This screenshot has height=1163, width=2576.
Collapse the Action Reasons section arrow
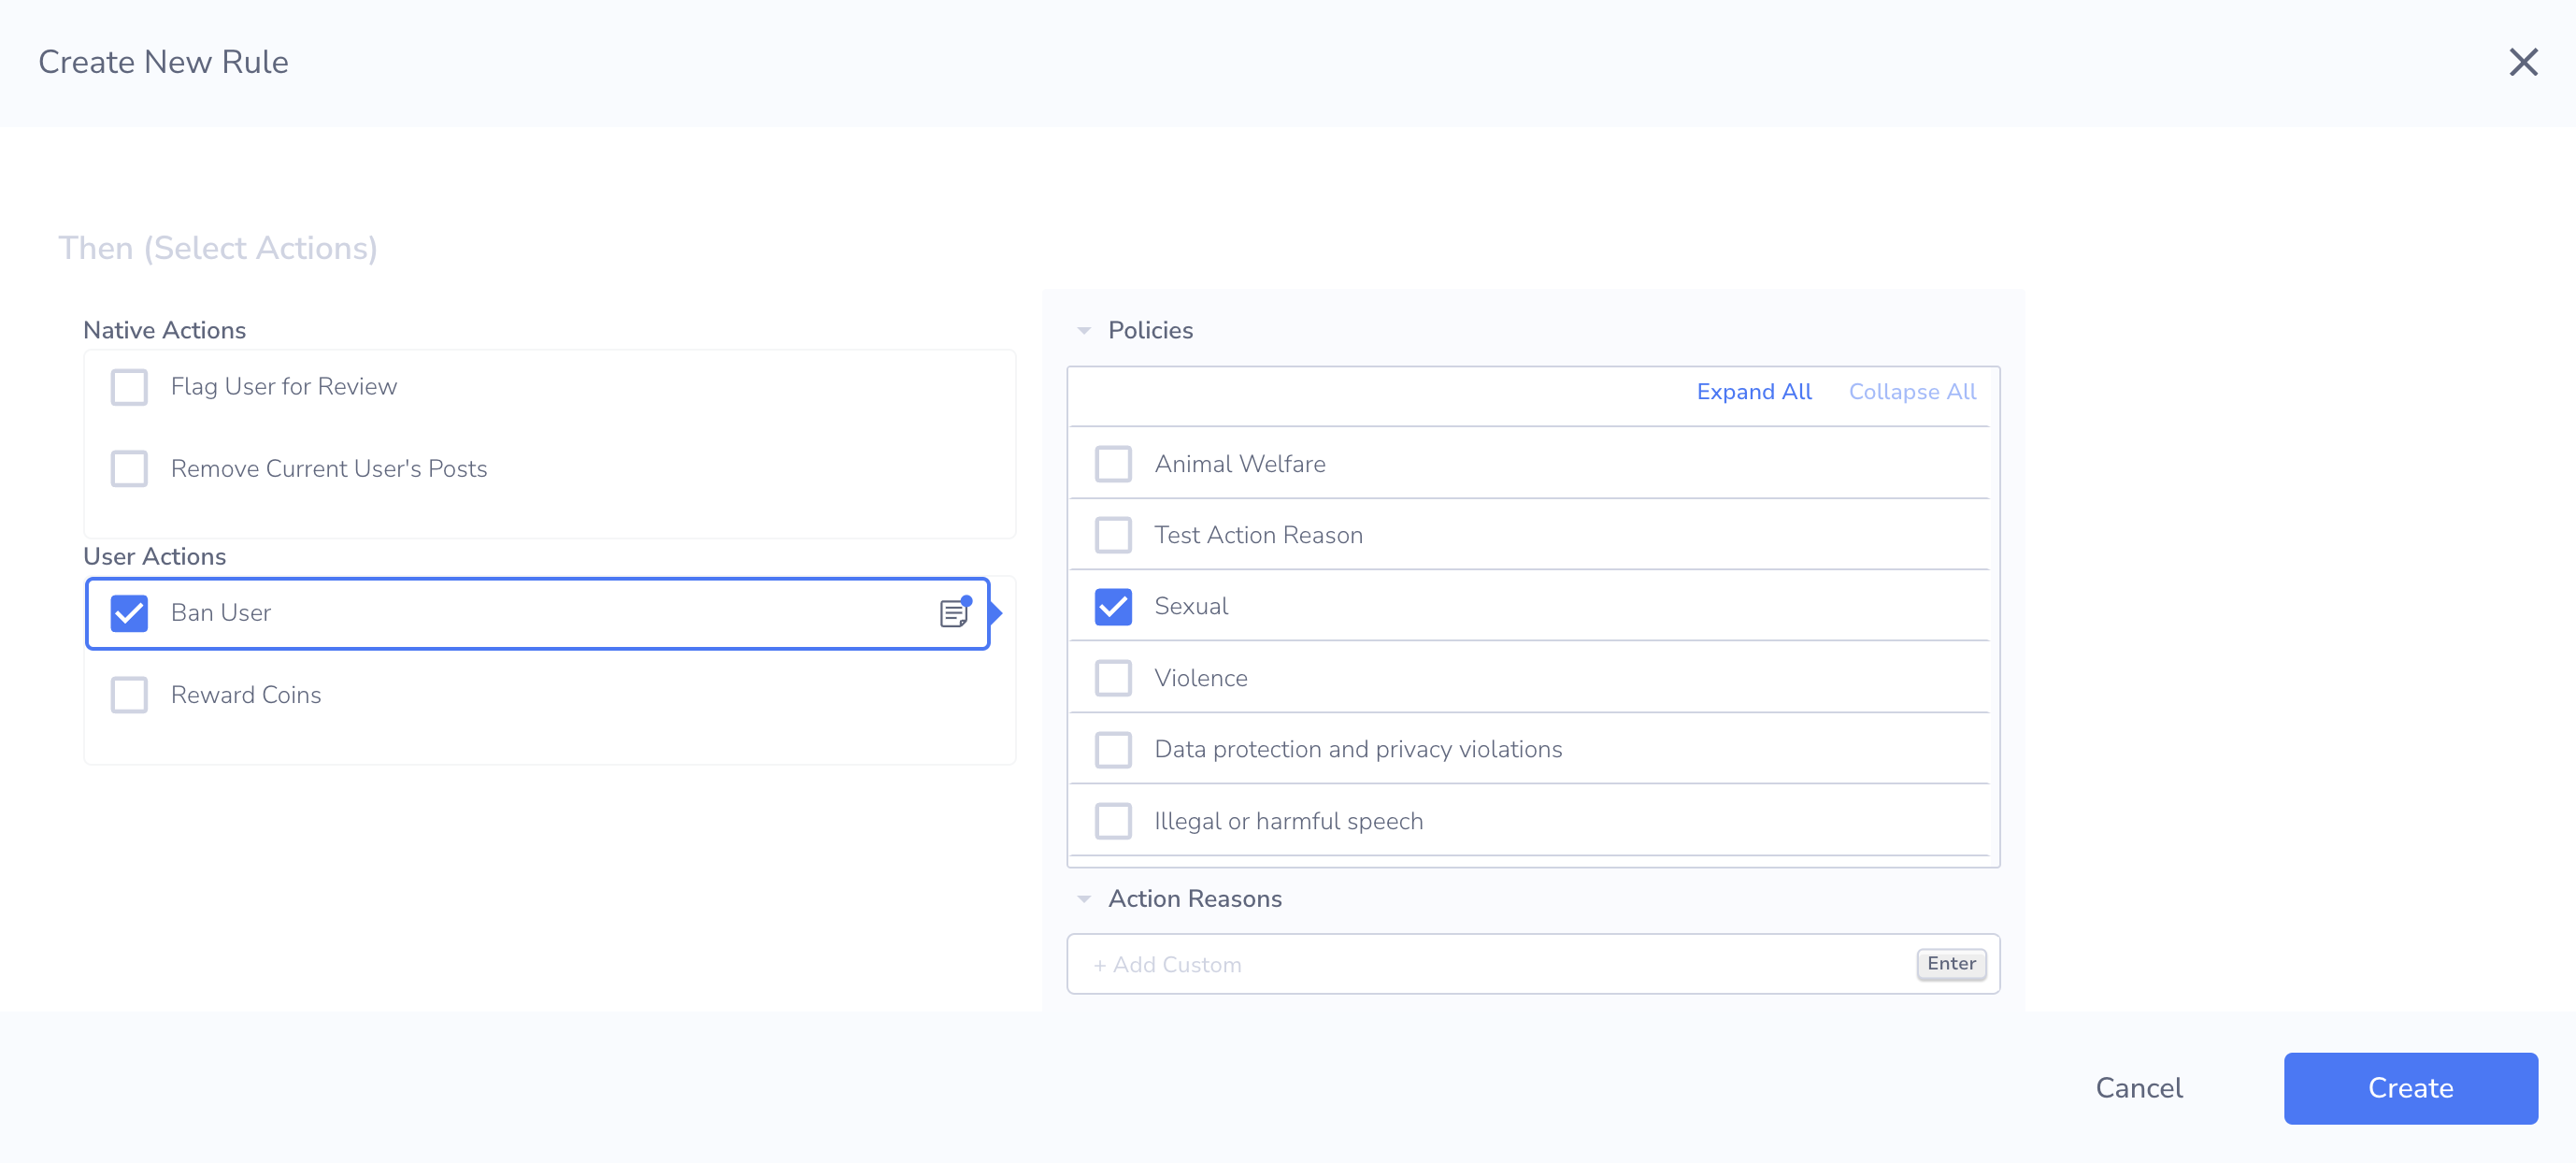pos(1084,899)
